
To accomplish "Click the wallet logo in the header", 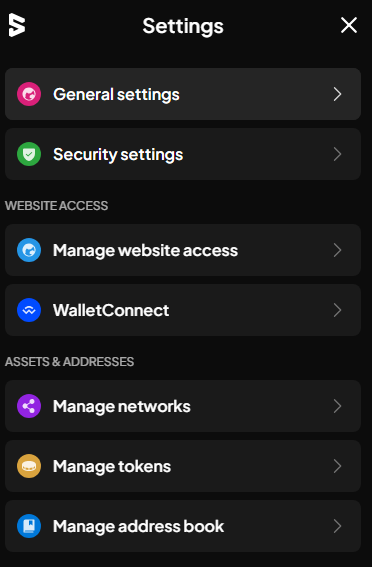I will coord(17,25).
